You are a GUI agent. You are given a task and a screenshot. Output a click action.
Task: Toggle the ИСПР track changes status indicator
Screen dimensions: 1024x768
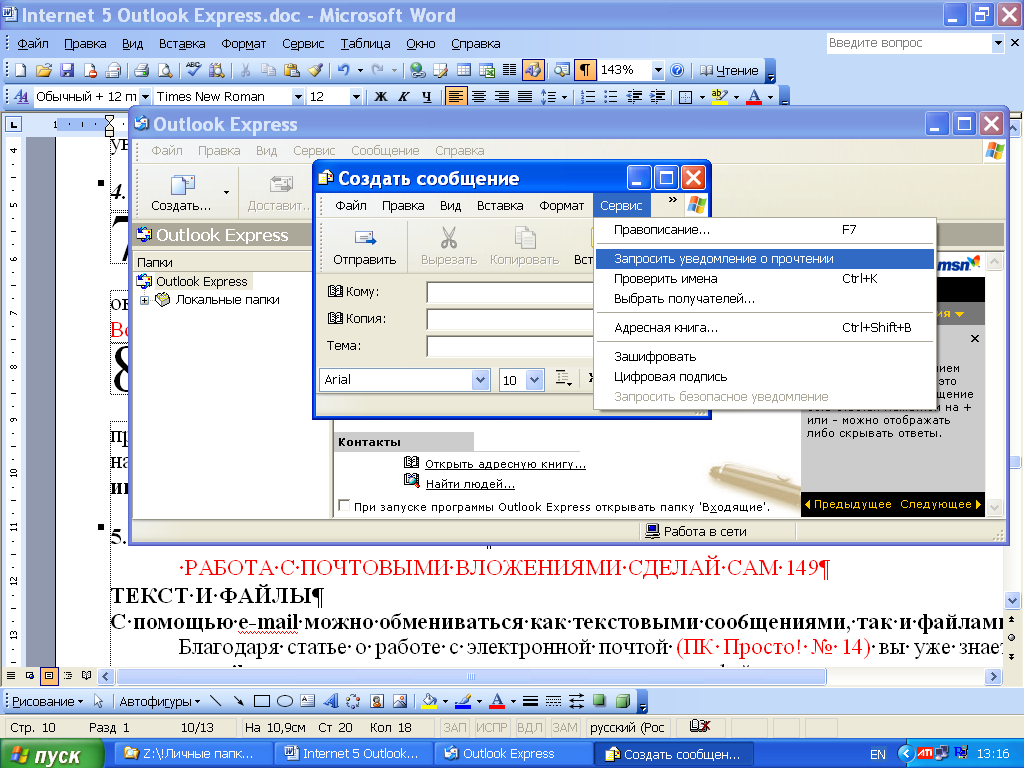492,728
